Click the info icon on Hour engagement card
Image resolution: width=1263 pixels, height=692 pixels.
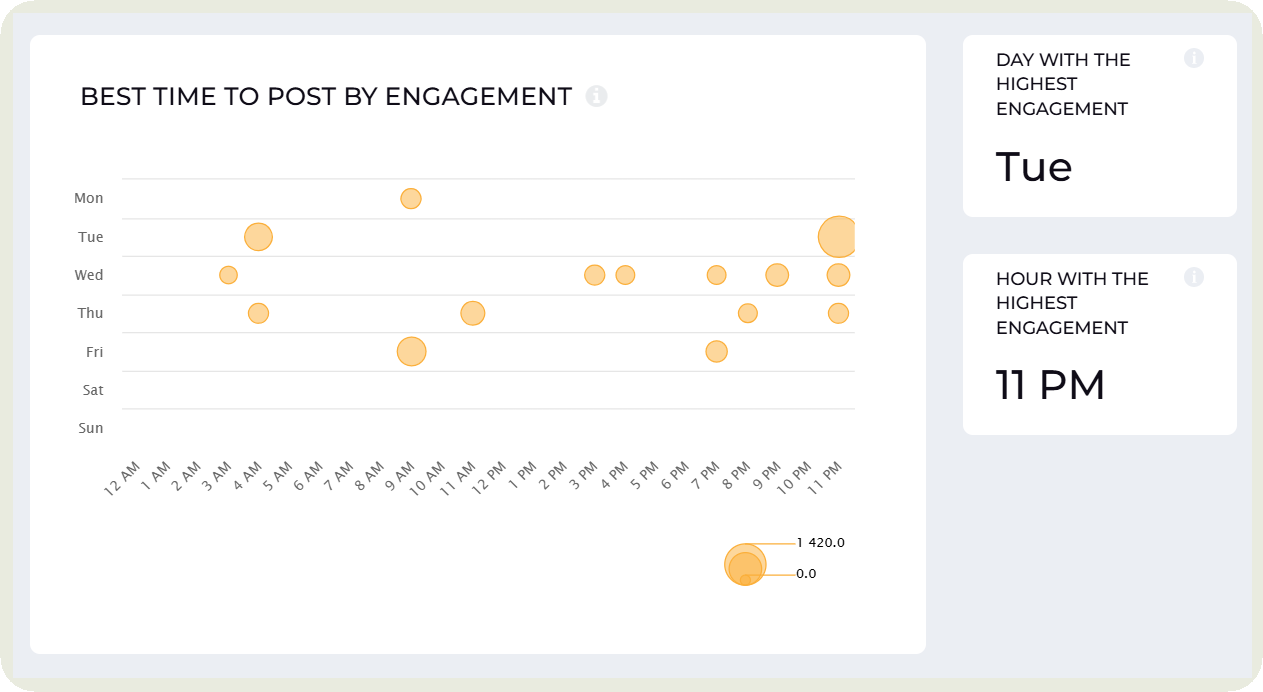(x=1194, y=277)
